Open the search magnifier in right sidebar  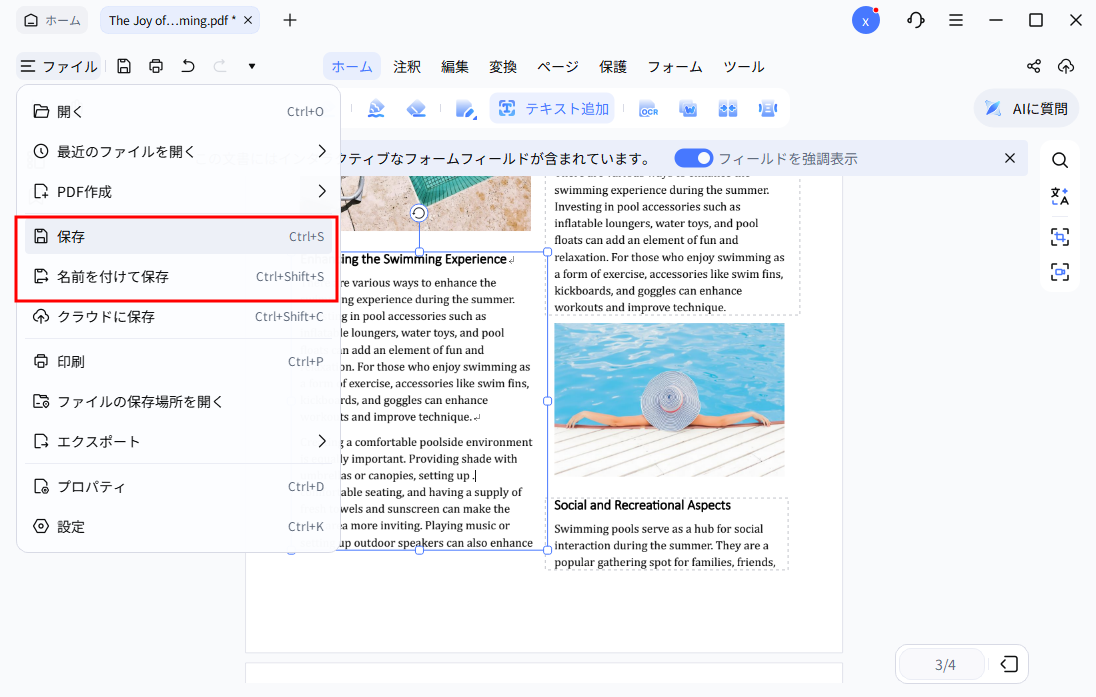[x=1060, y=160]
